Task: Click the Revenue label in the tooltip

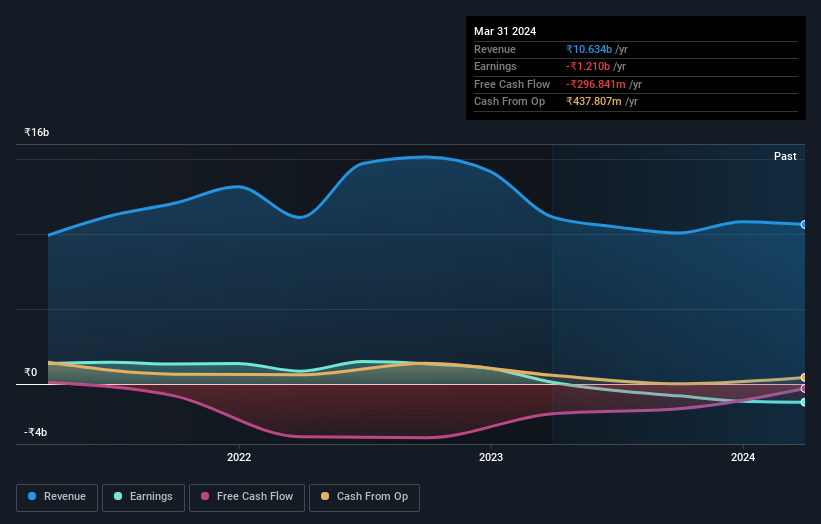Action: (x=495, y=49)
